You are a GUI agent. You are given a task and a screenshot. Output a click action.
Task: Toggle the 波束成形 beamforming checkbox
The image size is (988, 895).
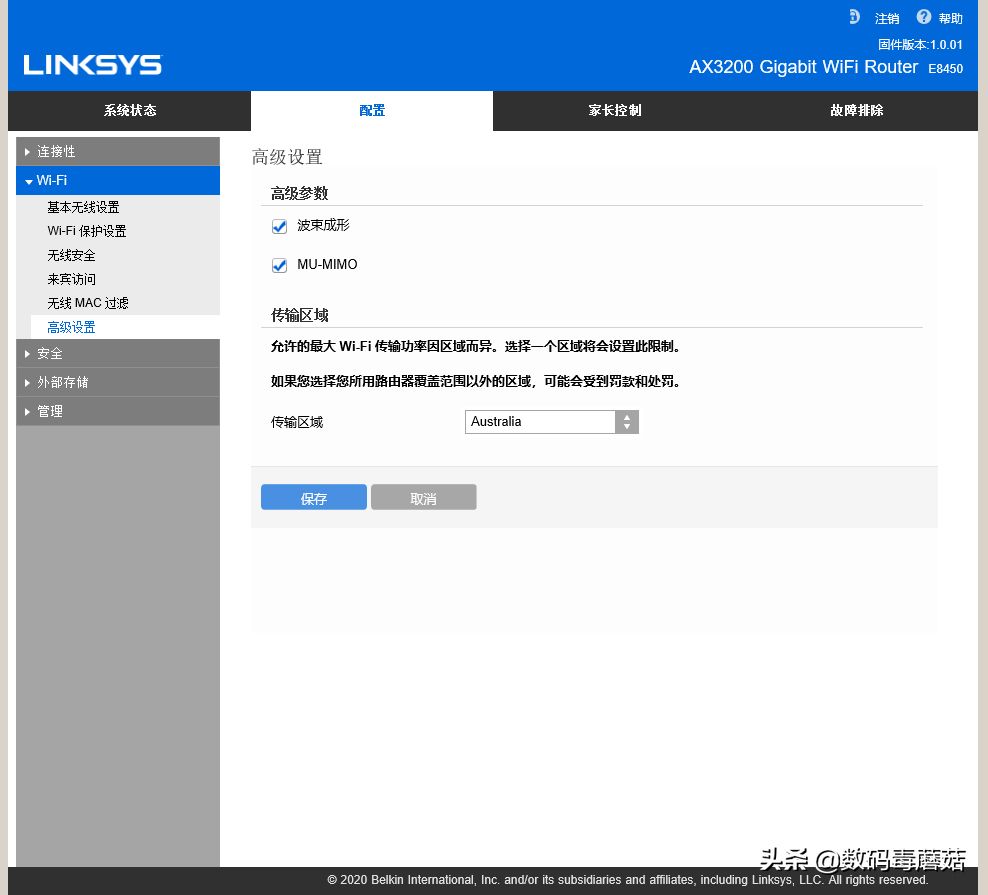(x=279, y=226)
